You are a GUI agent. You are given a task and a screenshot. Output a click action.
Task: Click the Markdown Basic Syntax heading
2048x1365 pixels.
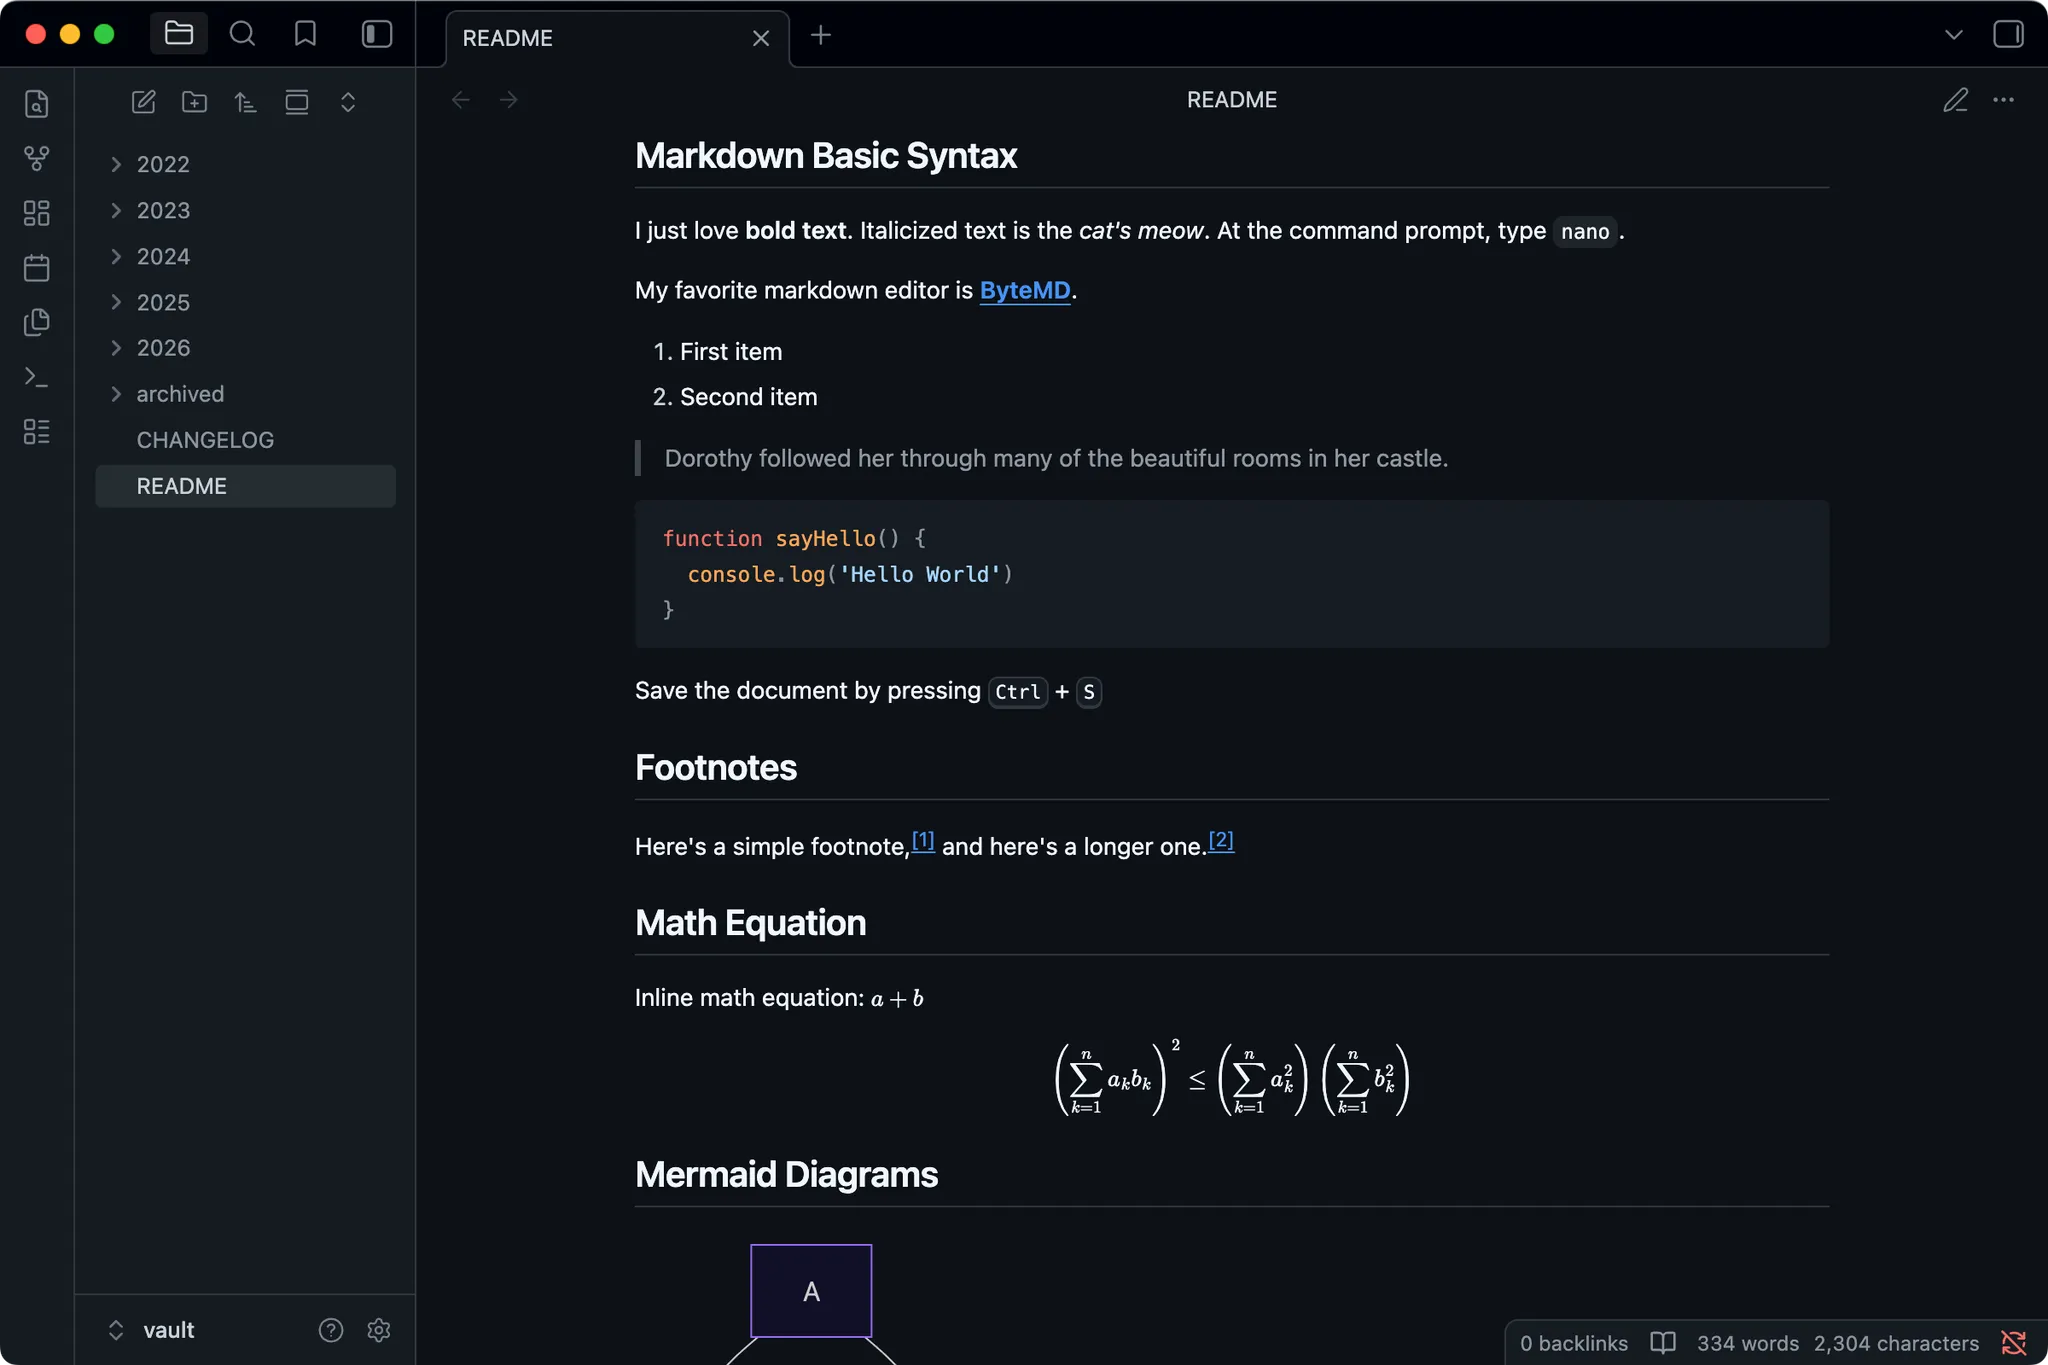pos(826,156)
